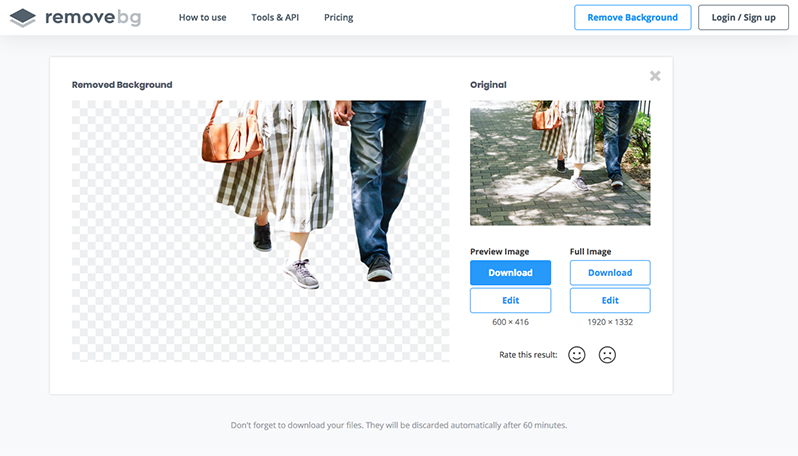Click the 'Full Image' label
This screenshot has height=456, width=798.
tap(590, 251)
